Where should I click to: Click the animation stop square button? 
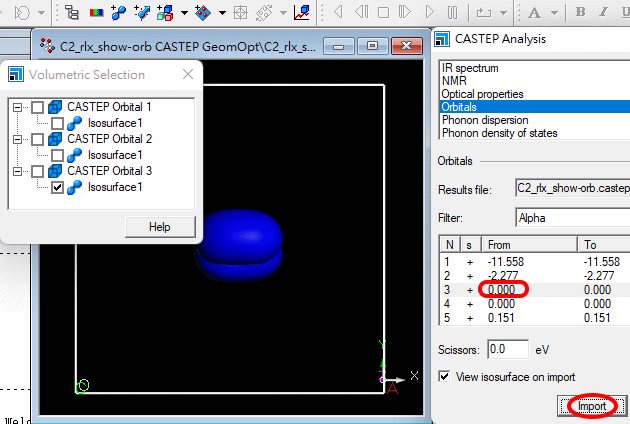tap(384, 13)
